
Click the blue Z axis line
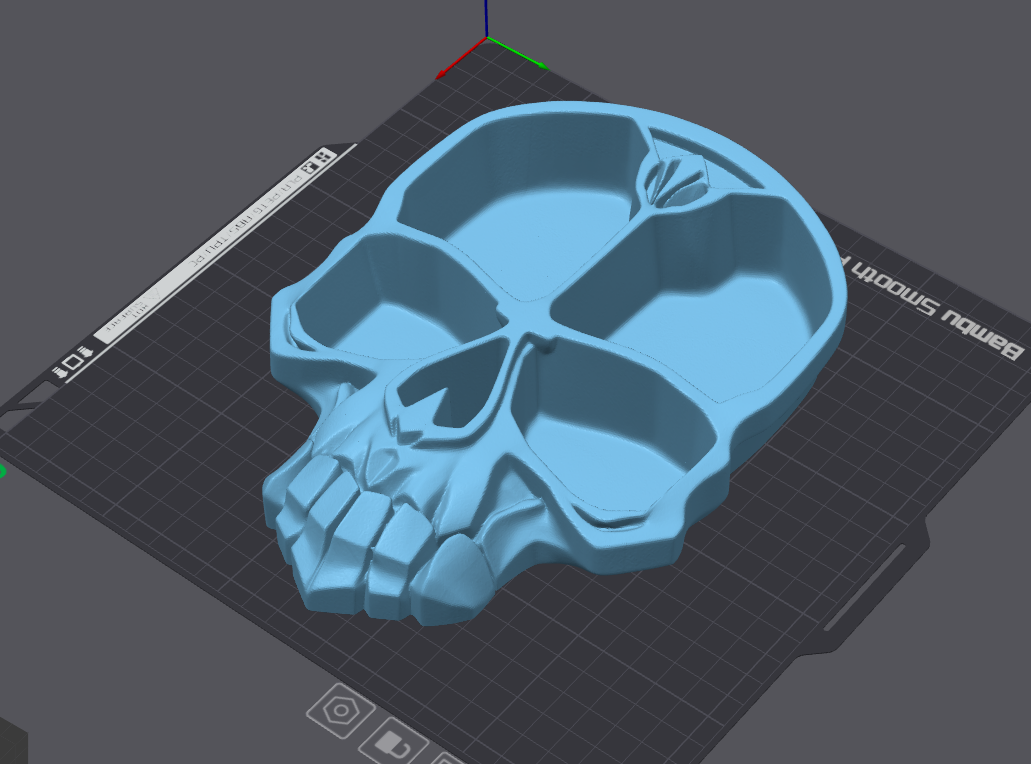(486, 16)
